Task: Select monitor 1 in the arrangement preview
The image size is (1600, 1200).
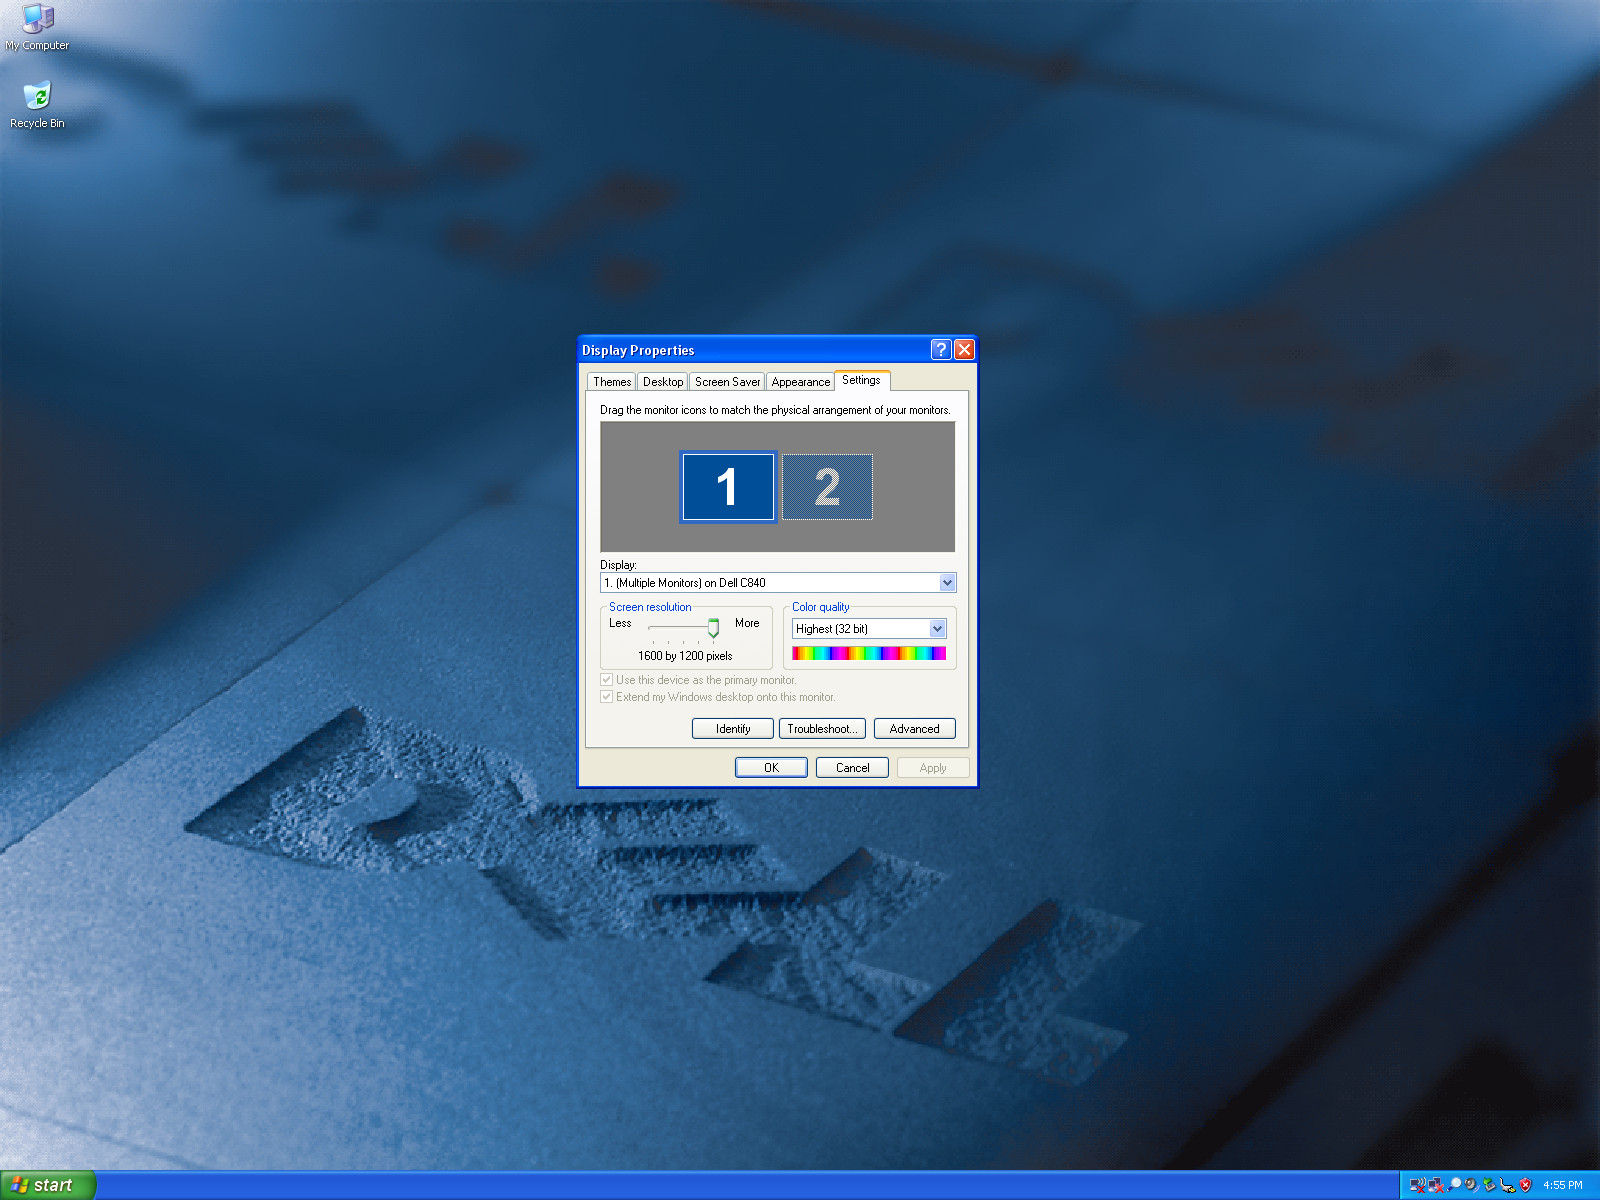Action: point(728,487)
